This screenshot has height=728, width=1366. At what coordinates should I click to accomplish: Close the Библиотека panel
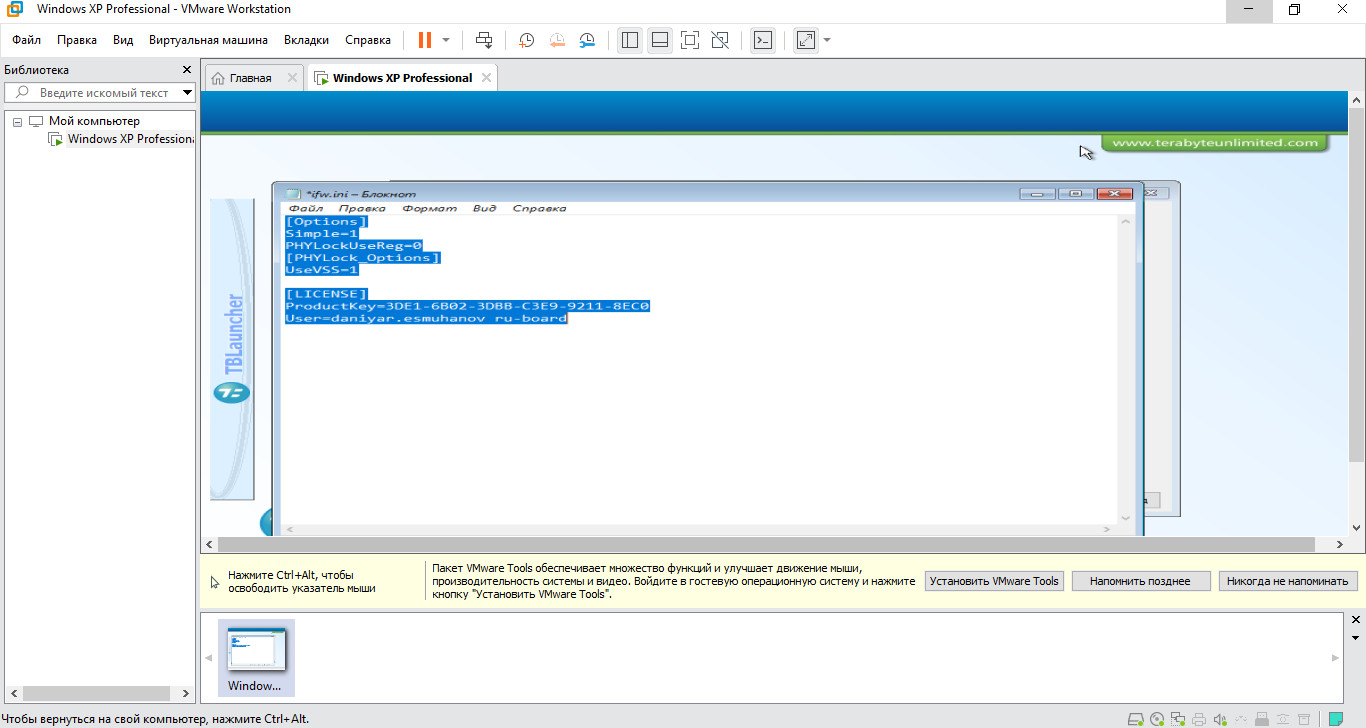pyautogui.click(x=186, y=70)
